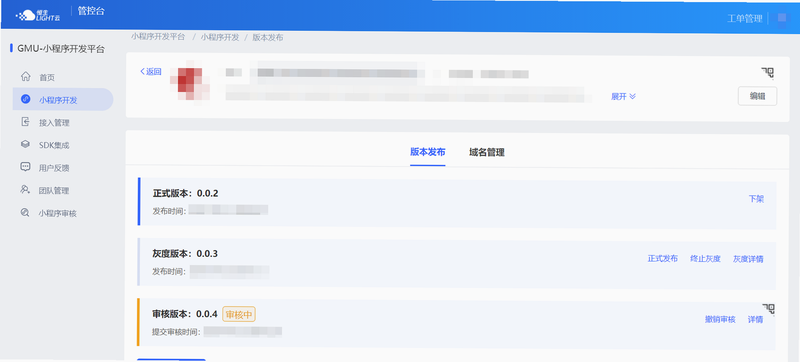Click 终止灰度 for version 0.0.3
This screenshot has width=800, height=362.
tap(705, 258)
